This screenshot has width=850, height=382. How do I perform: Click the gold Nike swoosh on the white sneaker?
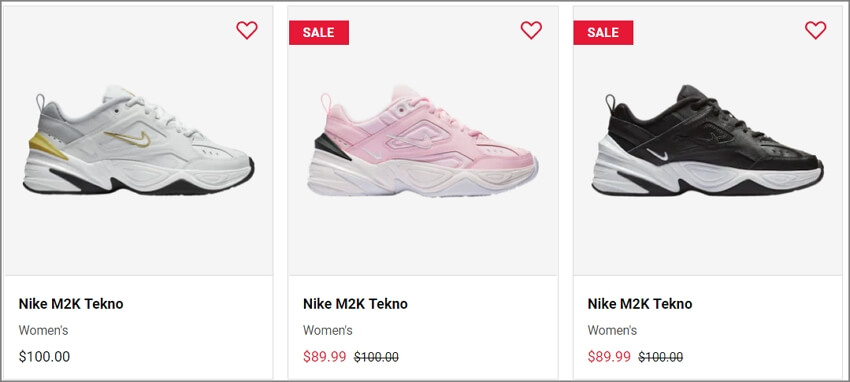pos(128,138)
